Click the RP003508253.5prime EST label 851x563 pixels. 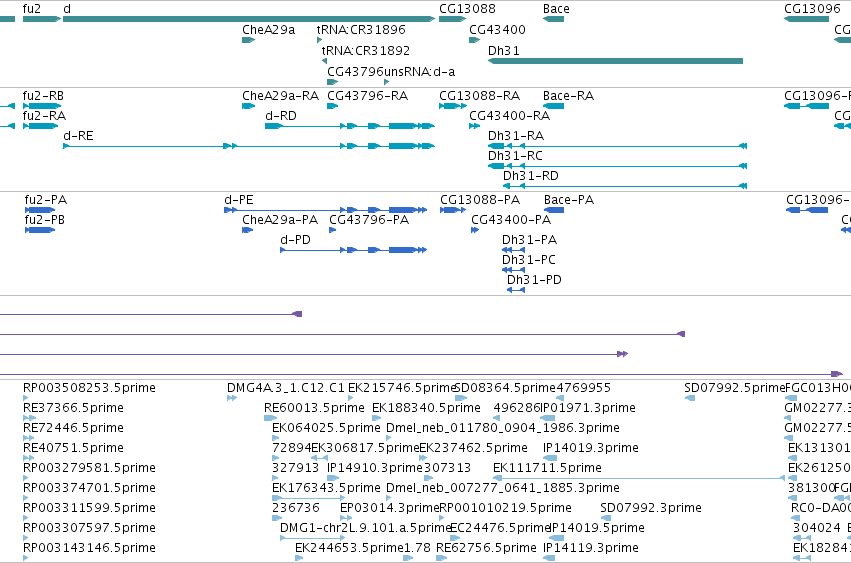coord(90,388)
